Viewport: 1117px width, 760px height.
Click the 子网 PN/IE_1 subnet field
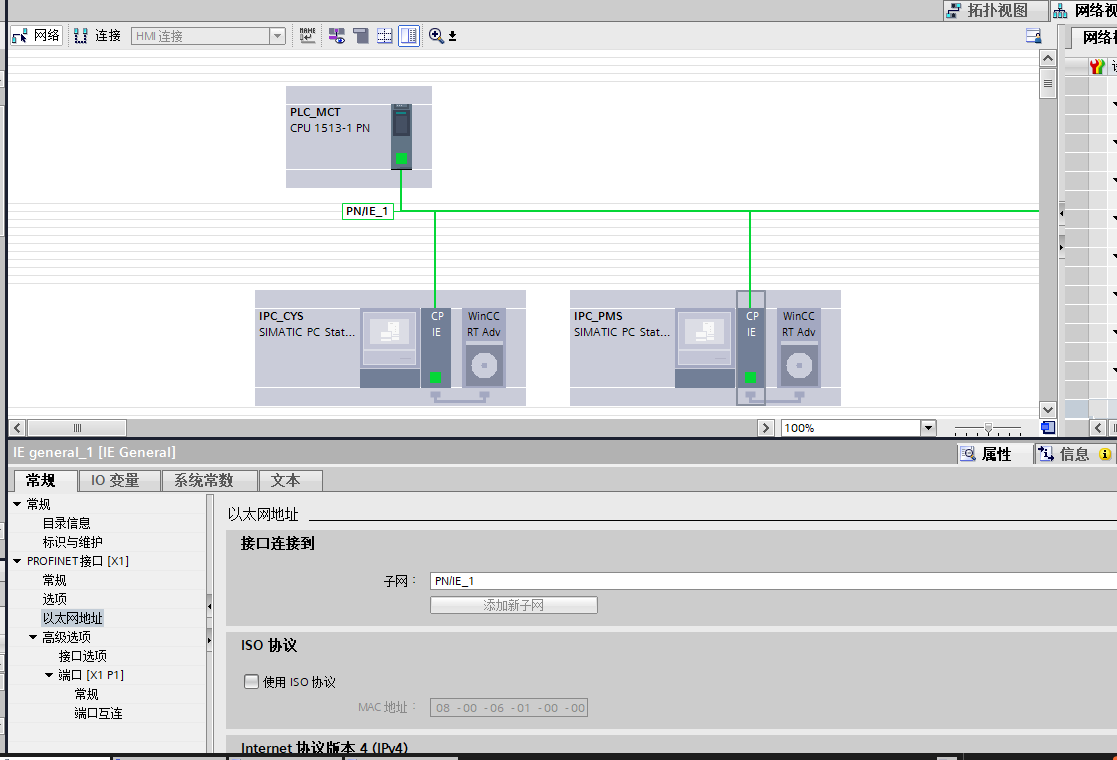click(x=770, y=581)
